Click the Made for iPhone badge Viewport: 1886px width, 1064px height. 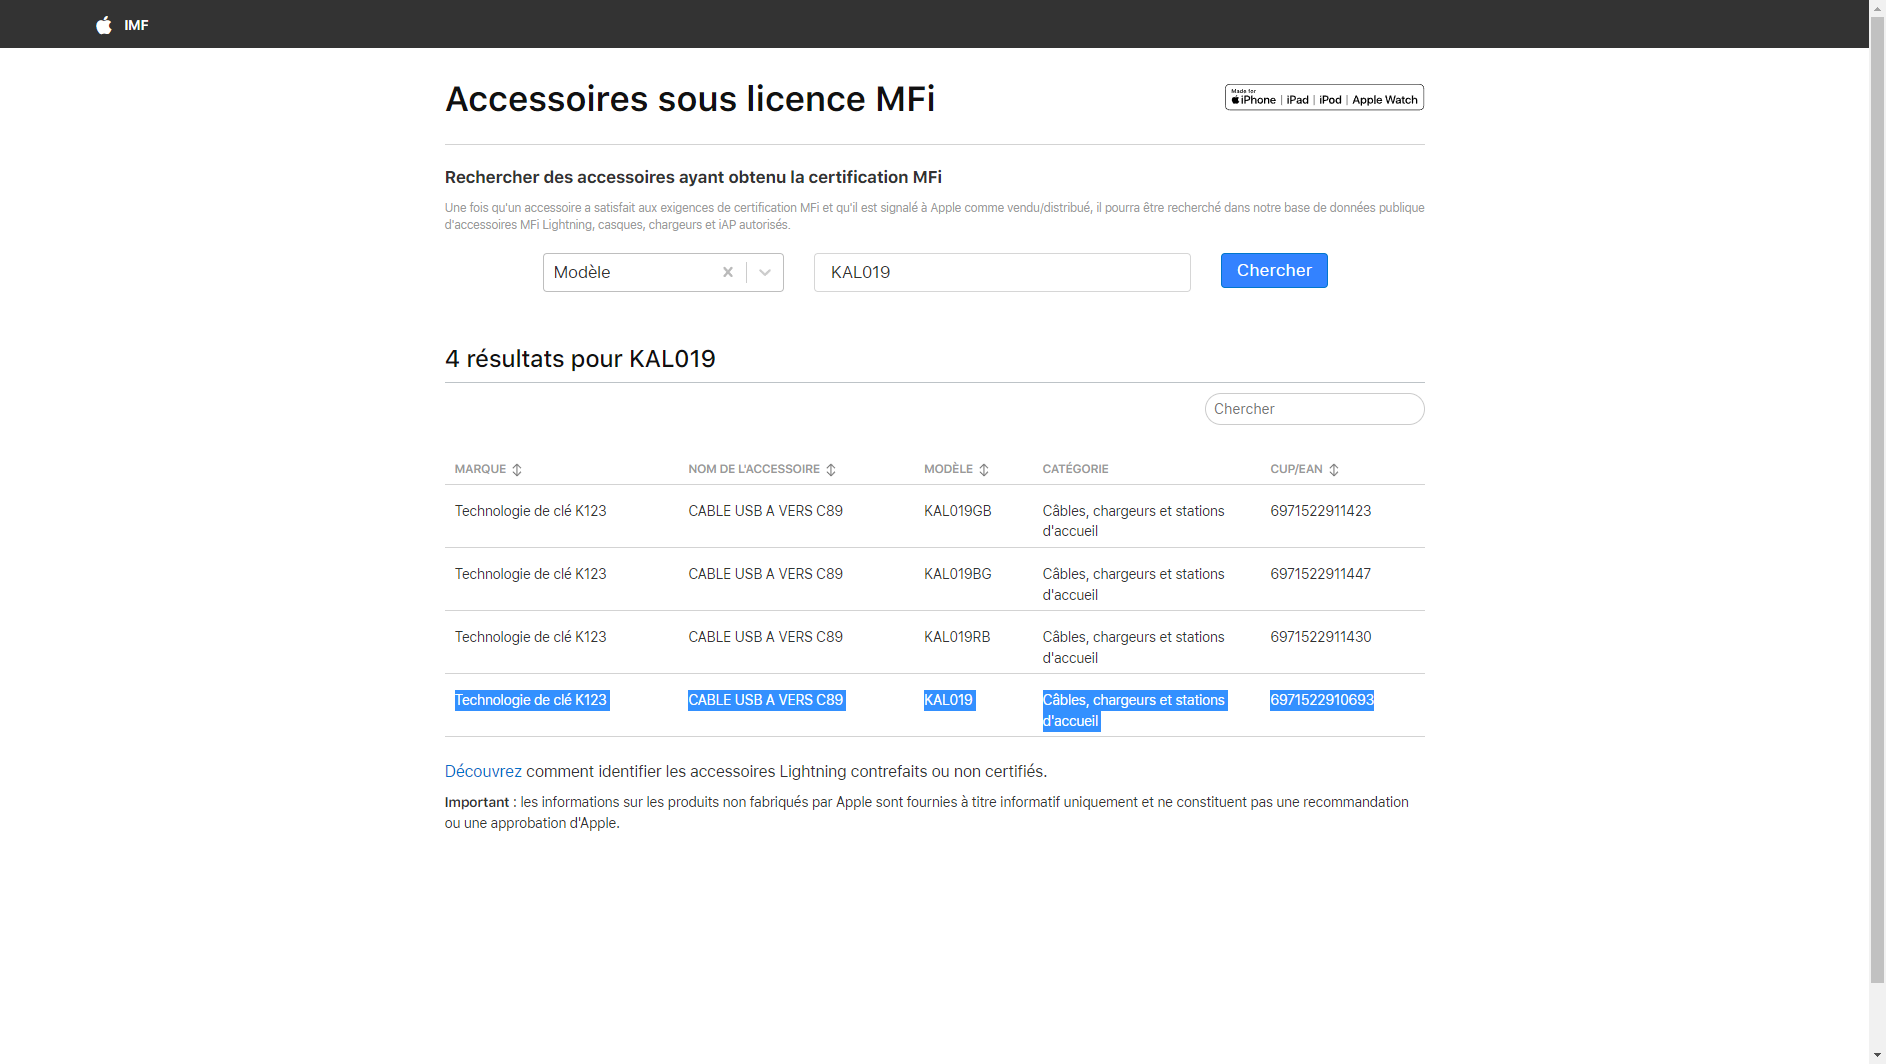pyautogui.click(x=1324, y=98)
